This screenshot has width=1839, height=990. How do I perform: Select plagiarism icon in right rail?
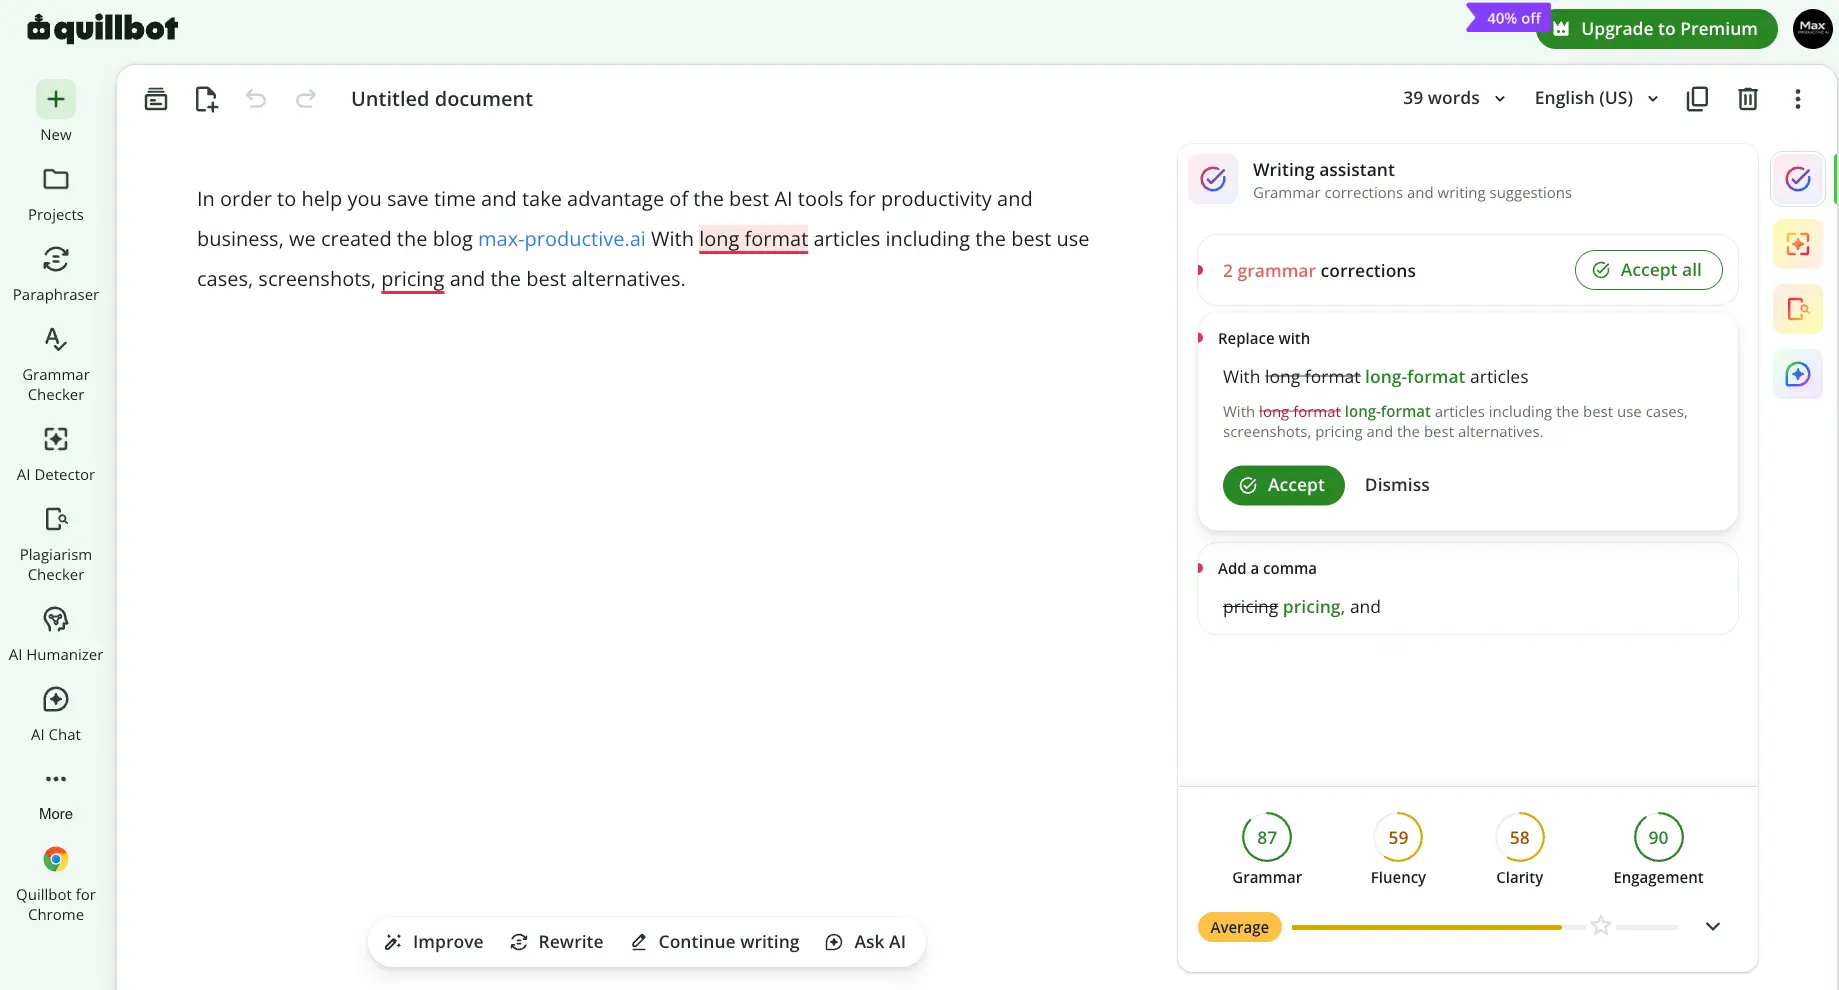(x=1798, y=309)
